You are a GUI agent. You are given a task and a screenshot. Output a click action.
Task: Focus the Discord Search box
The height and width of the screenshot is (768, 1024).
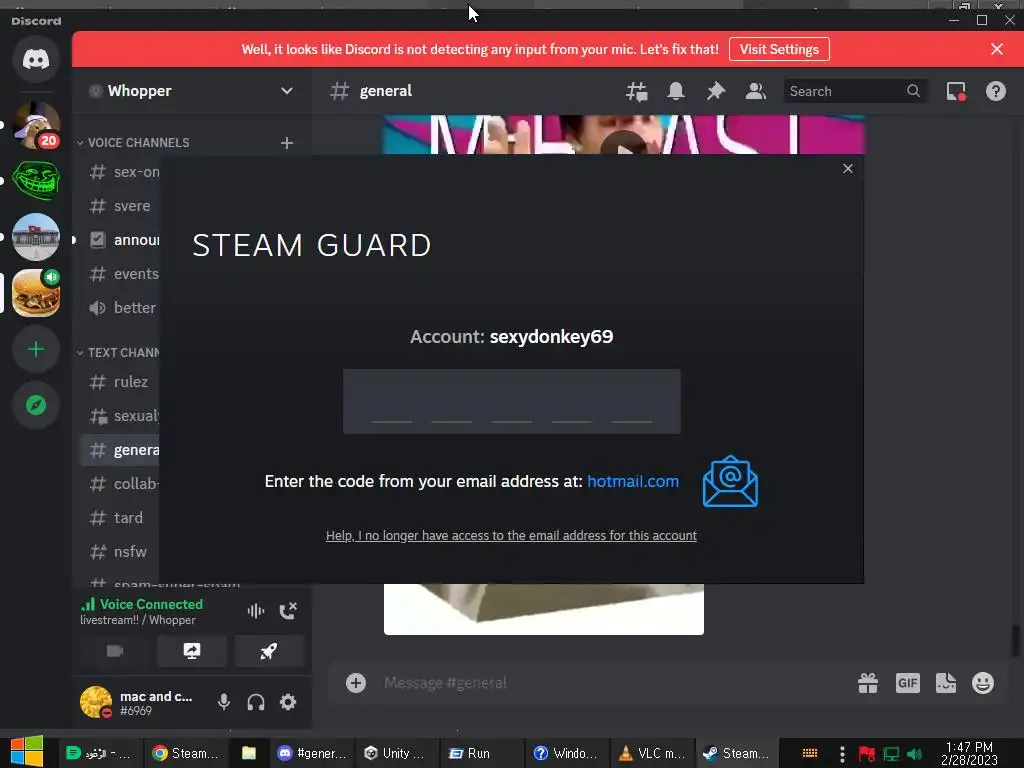pos(855,91)
